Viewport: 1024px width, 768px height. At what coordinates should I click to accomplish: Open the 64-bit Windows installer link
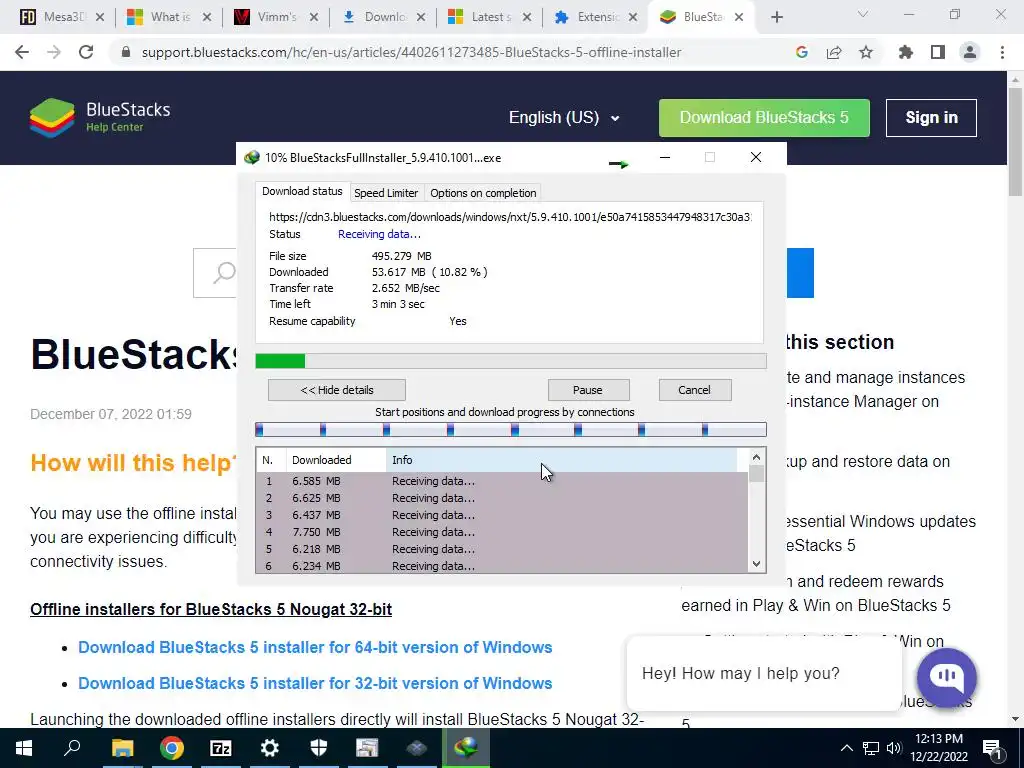pyautogui.click(x=315, y=647)
